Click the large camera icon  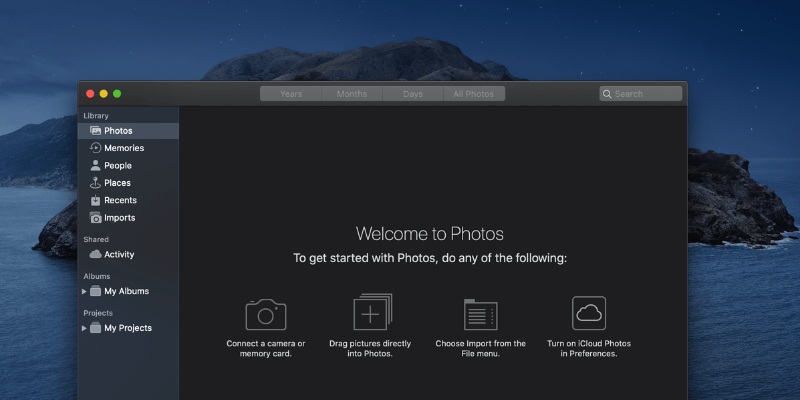[266, 314]
